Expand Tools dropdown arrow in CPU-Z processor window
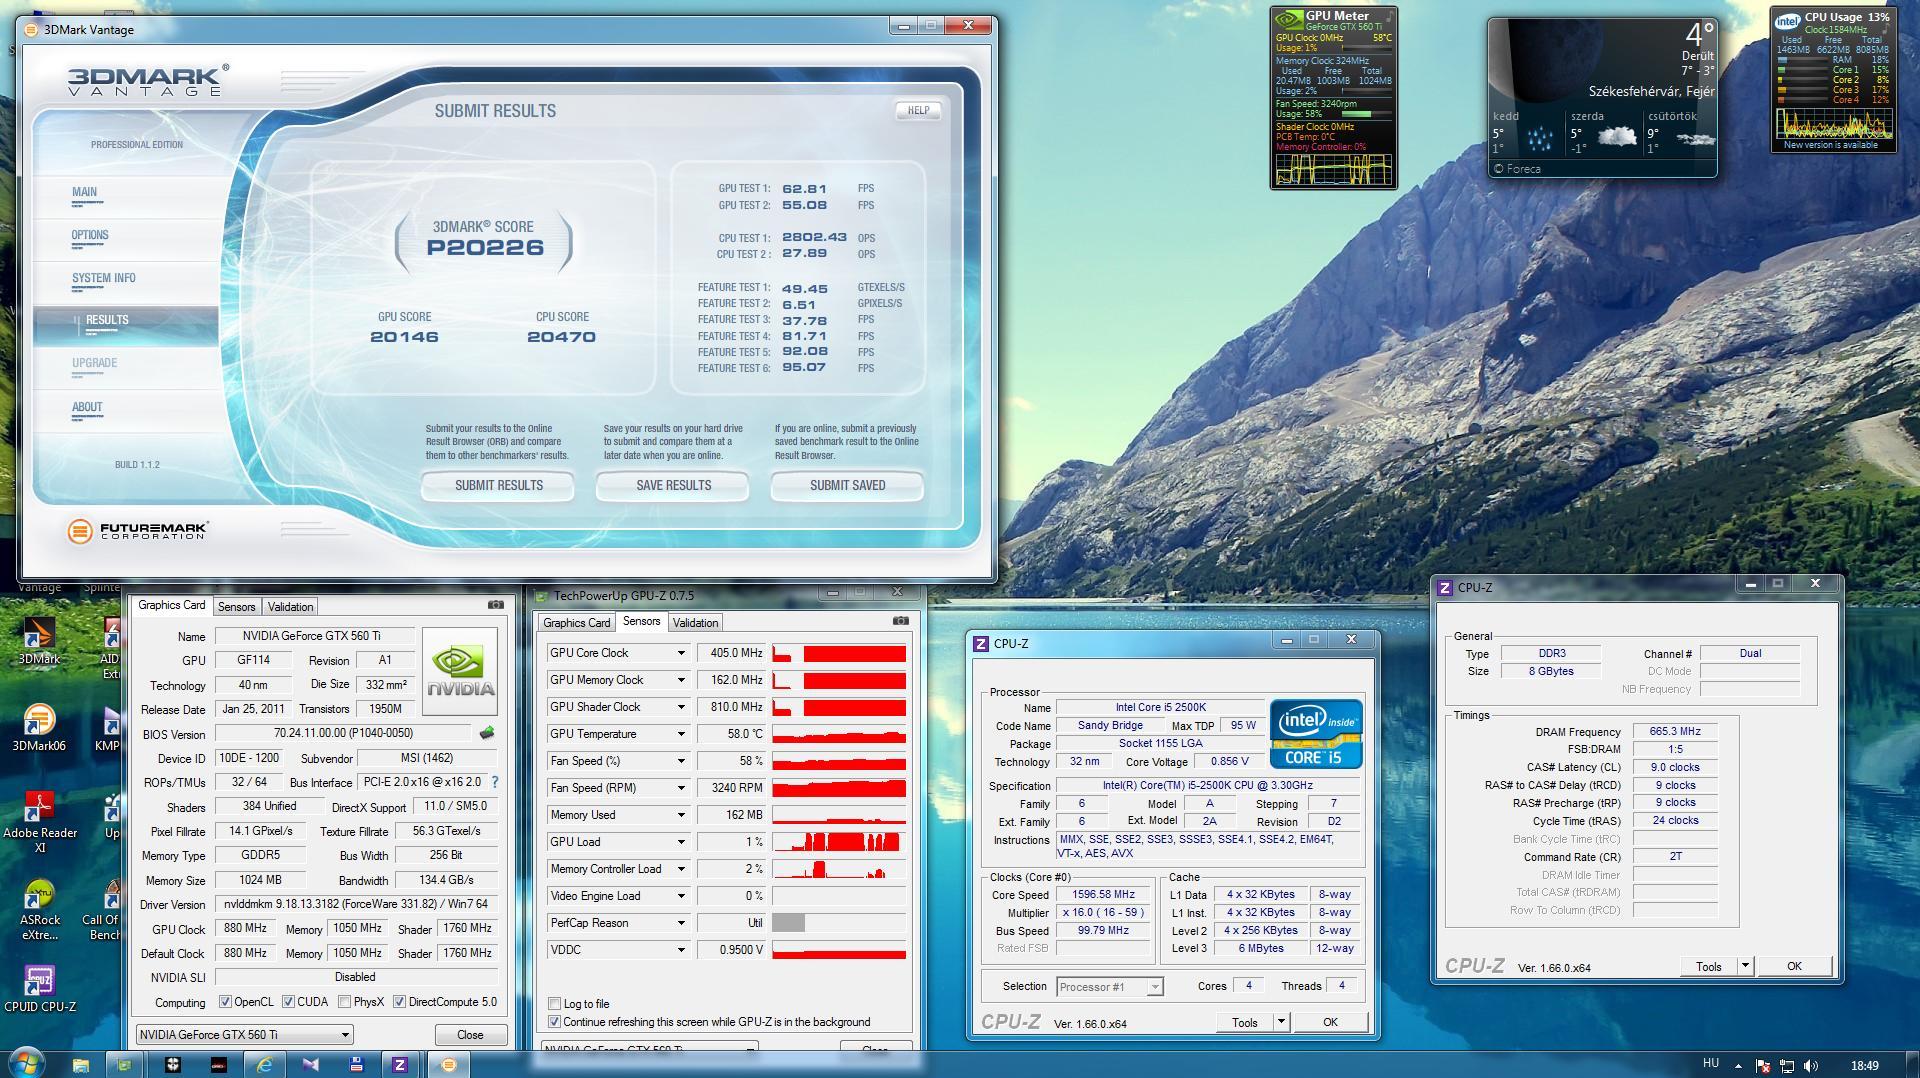Screen dimensions: 1920x1078 pyautogui.click(x=1281, y=1022)
